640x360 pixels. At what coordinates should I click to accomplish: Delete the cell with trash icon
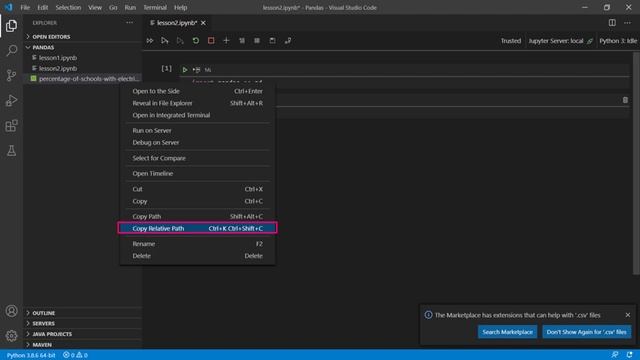pos(625,100)
